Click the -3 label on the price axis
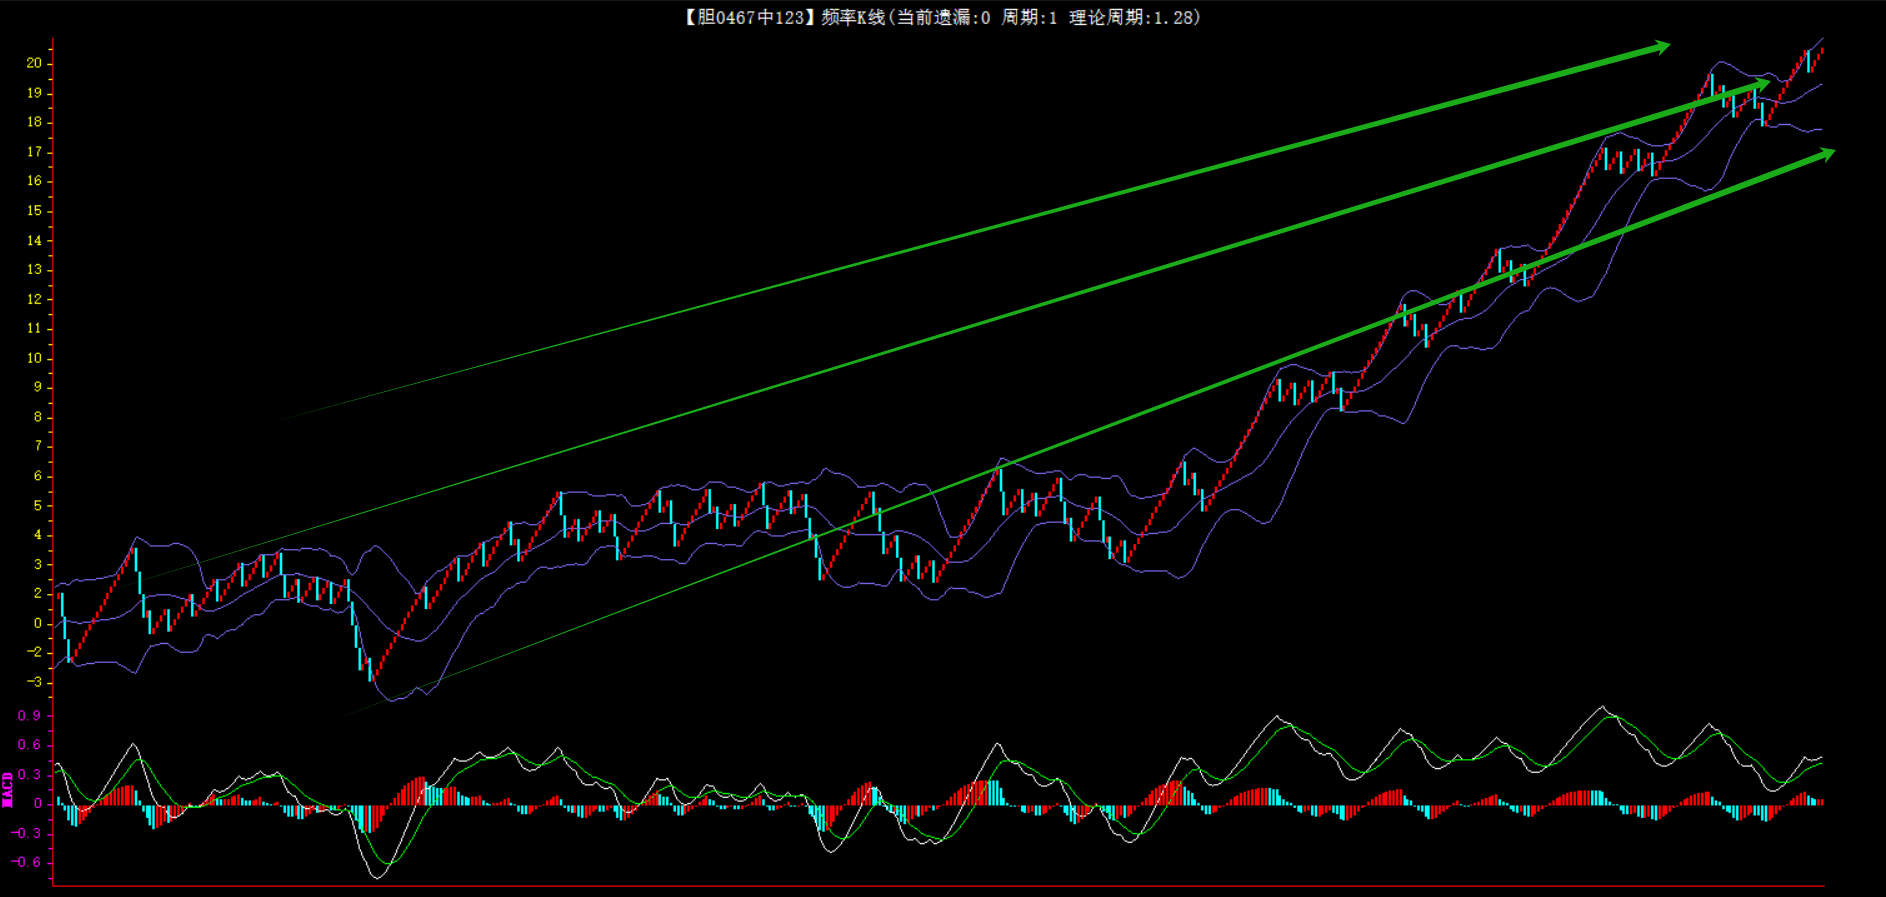 click(34, 682)
